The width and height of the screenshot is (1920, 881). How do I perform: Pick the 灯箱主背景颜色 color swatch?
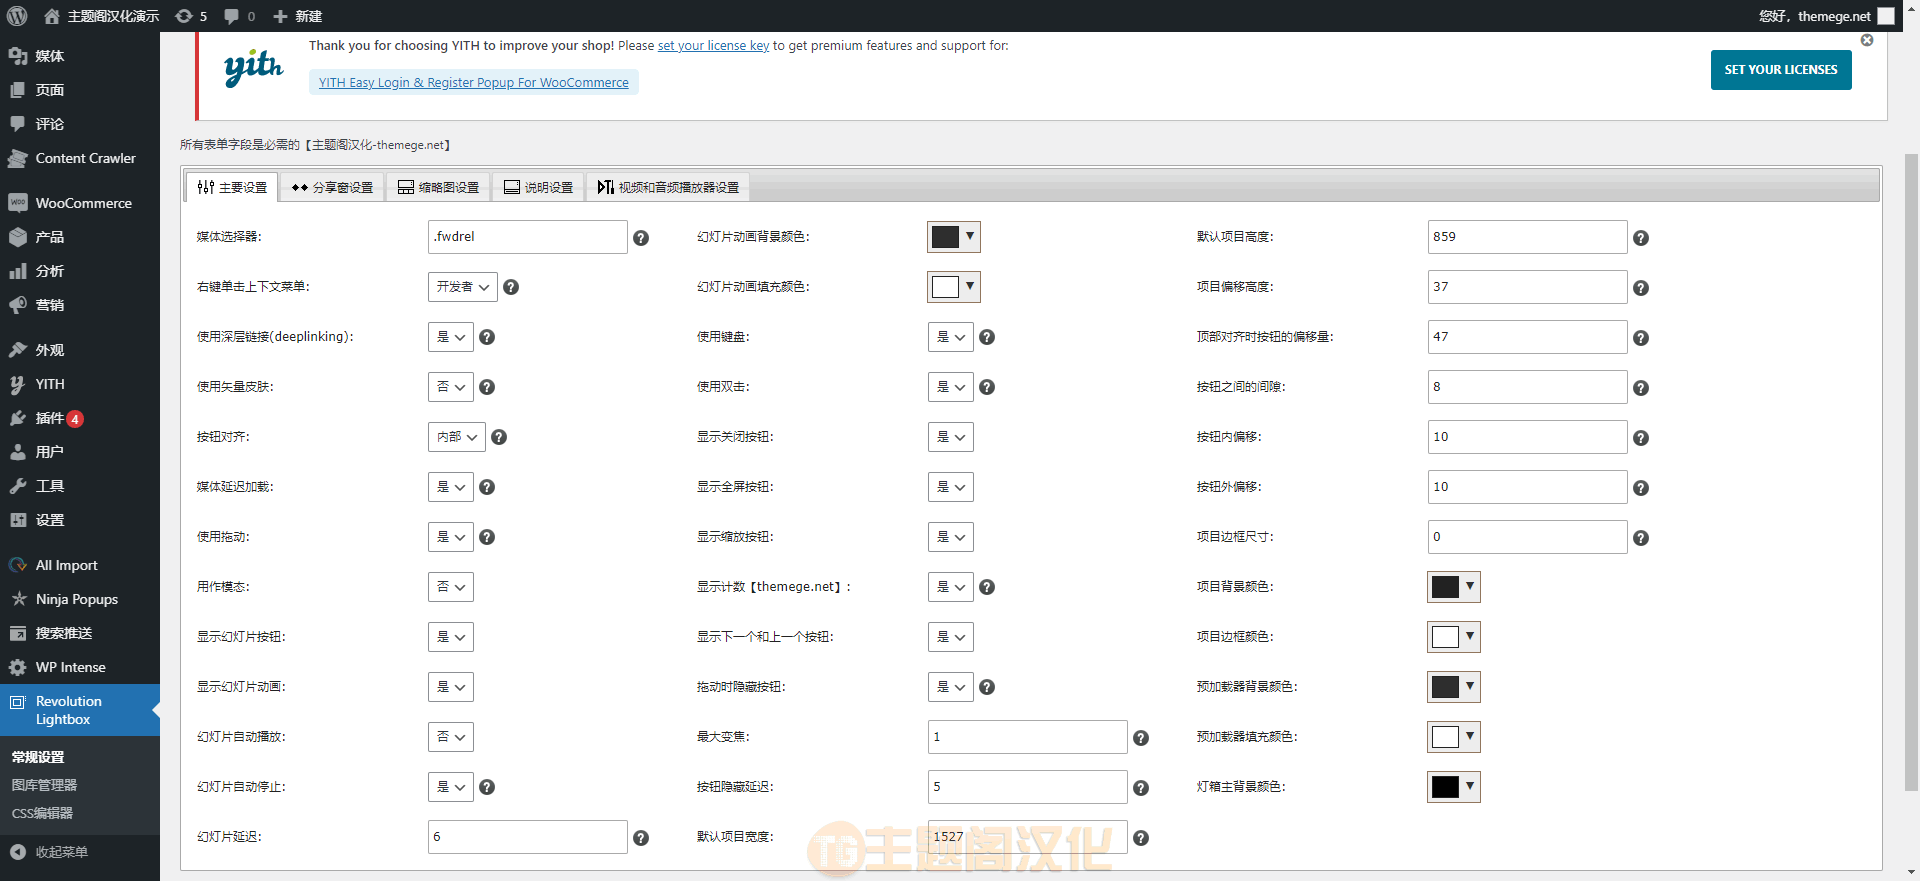pyautogui.click(x=1454, y=787)
